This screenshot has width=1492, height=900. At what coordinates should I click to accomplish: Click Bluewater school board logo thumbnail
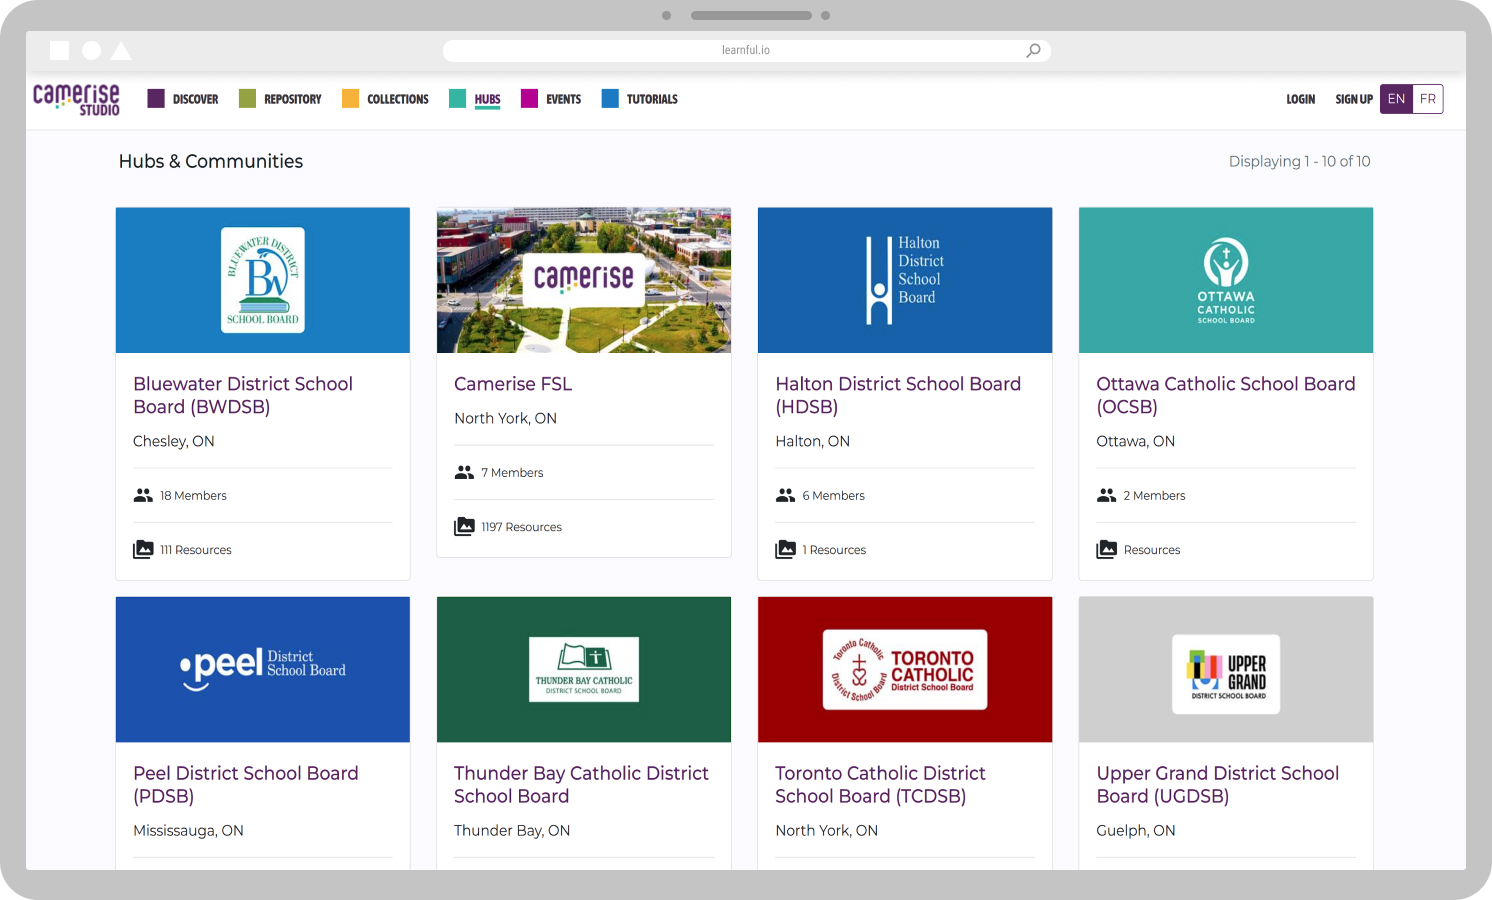click(x=263, y=280)
